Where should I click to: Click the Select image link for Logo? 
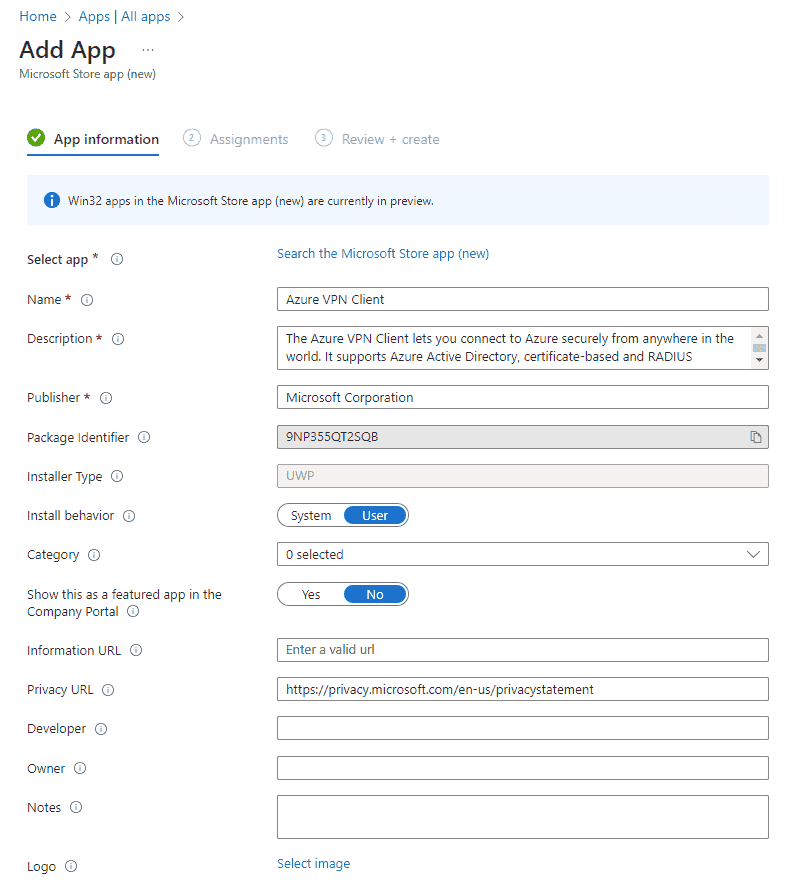[314, 864]
